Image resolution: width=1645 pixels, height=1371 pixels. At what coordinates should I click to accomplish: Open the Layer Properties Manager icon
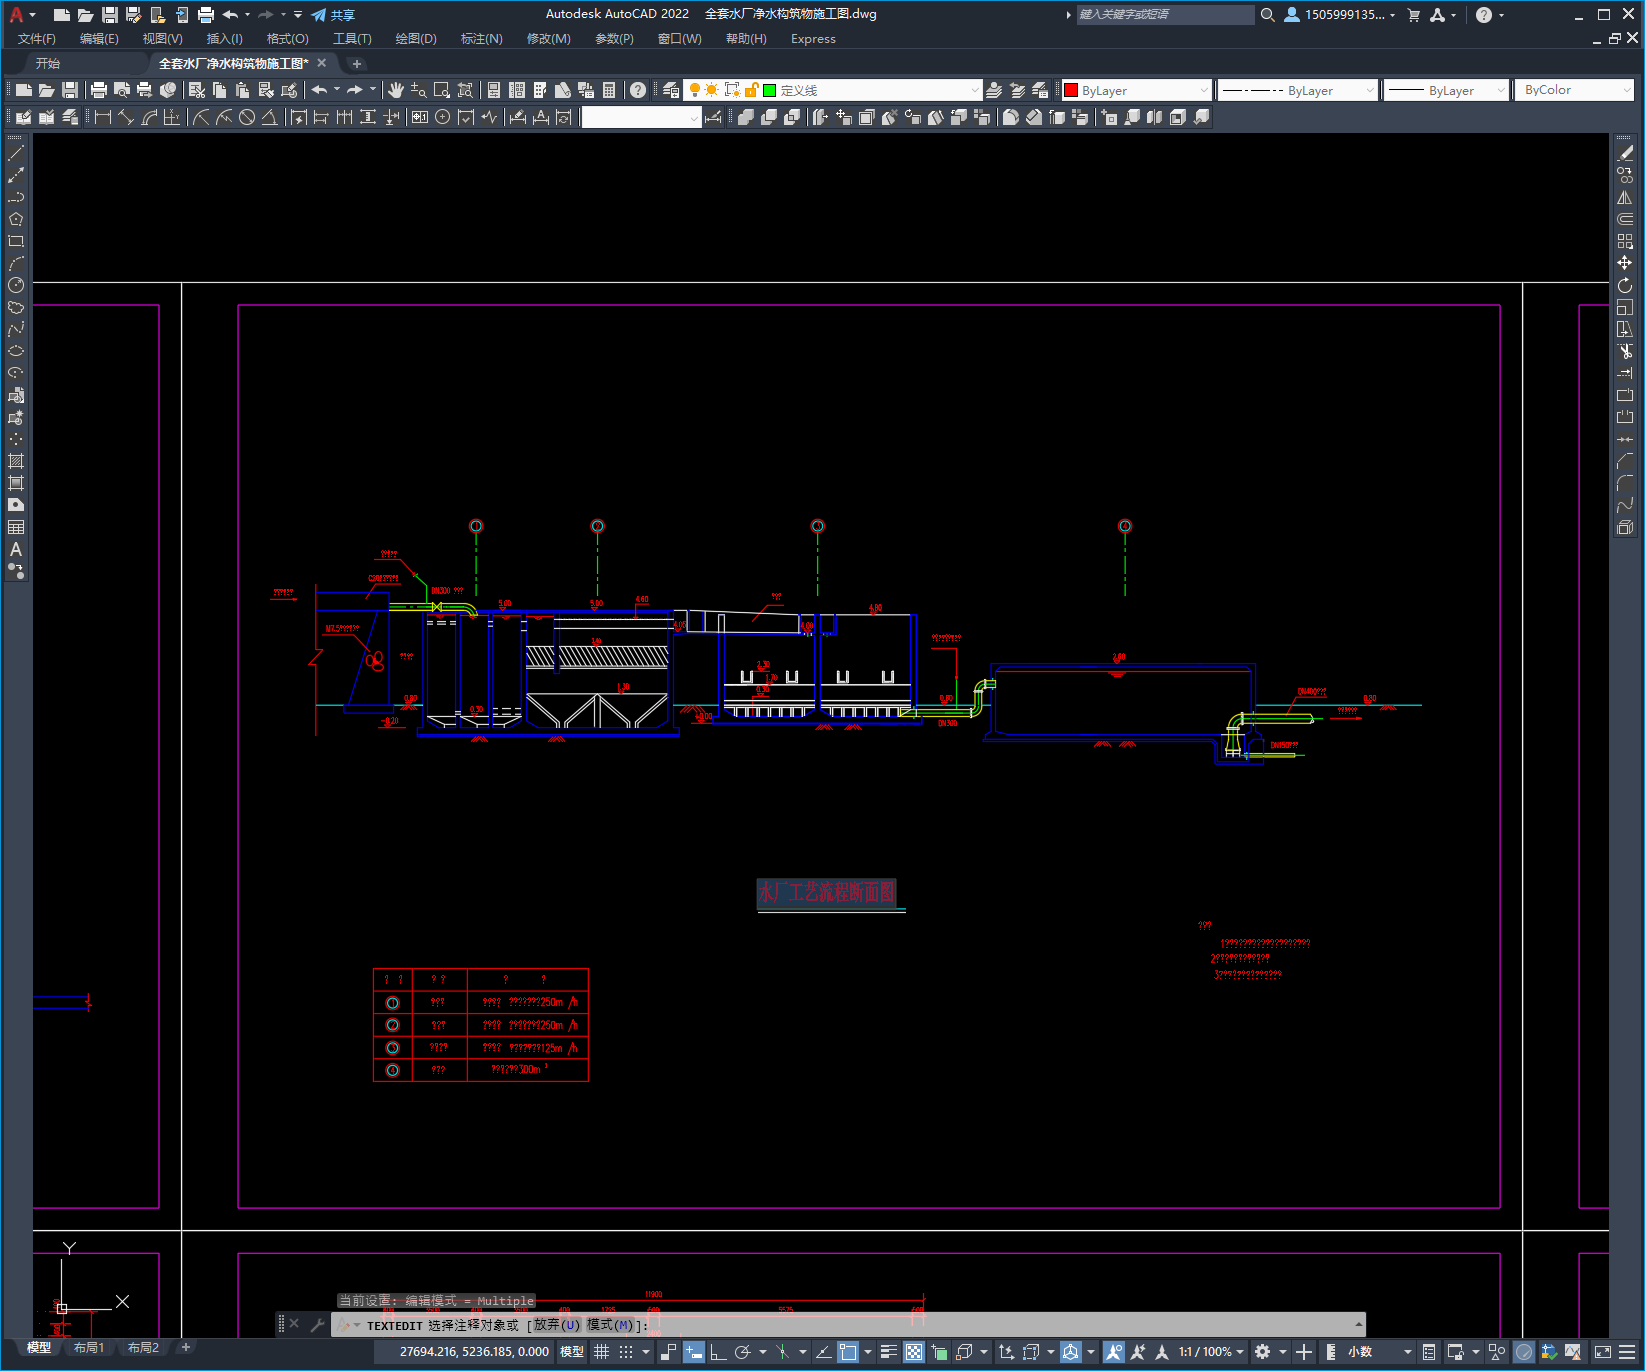point(671,90)
